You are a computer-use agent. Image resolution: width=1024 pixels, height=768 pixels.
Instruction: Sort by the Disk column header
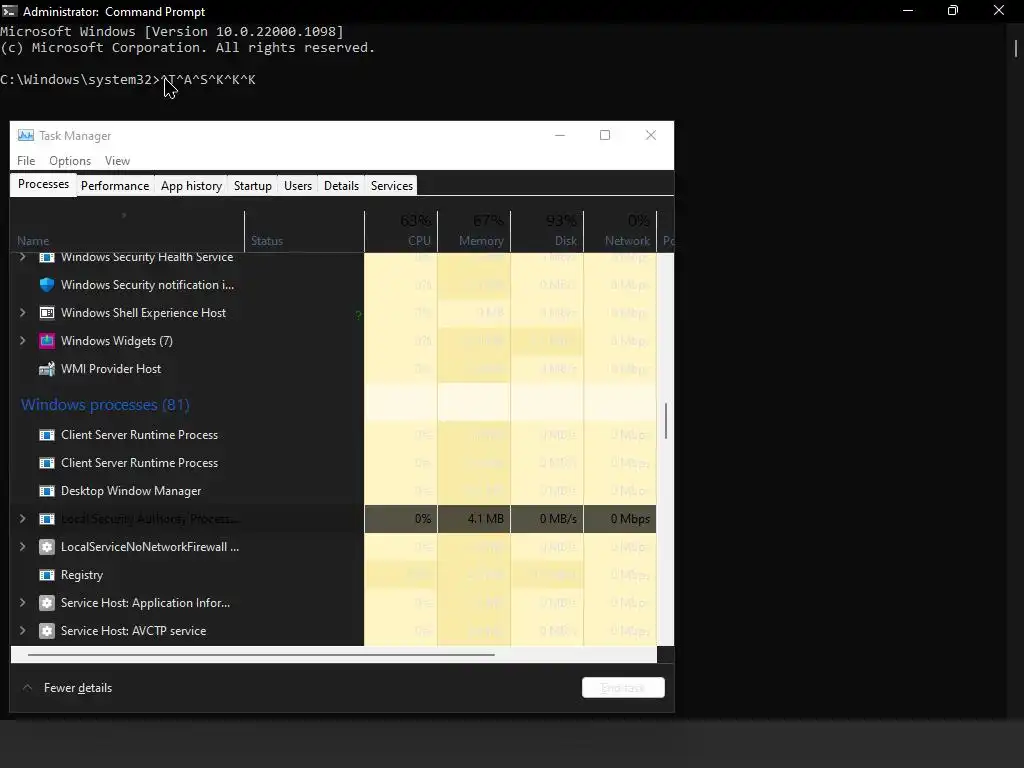(x=547, y=231)
